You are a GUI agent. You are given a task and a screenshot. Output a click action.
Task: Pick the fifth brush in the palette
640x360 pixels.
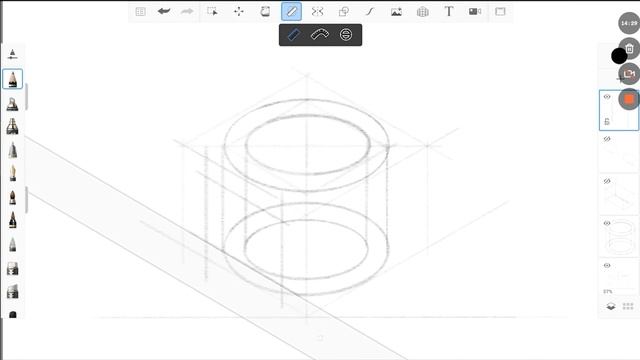pyautogui.click(x=13, y=173)
